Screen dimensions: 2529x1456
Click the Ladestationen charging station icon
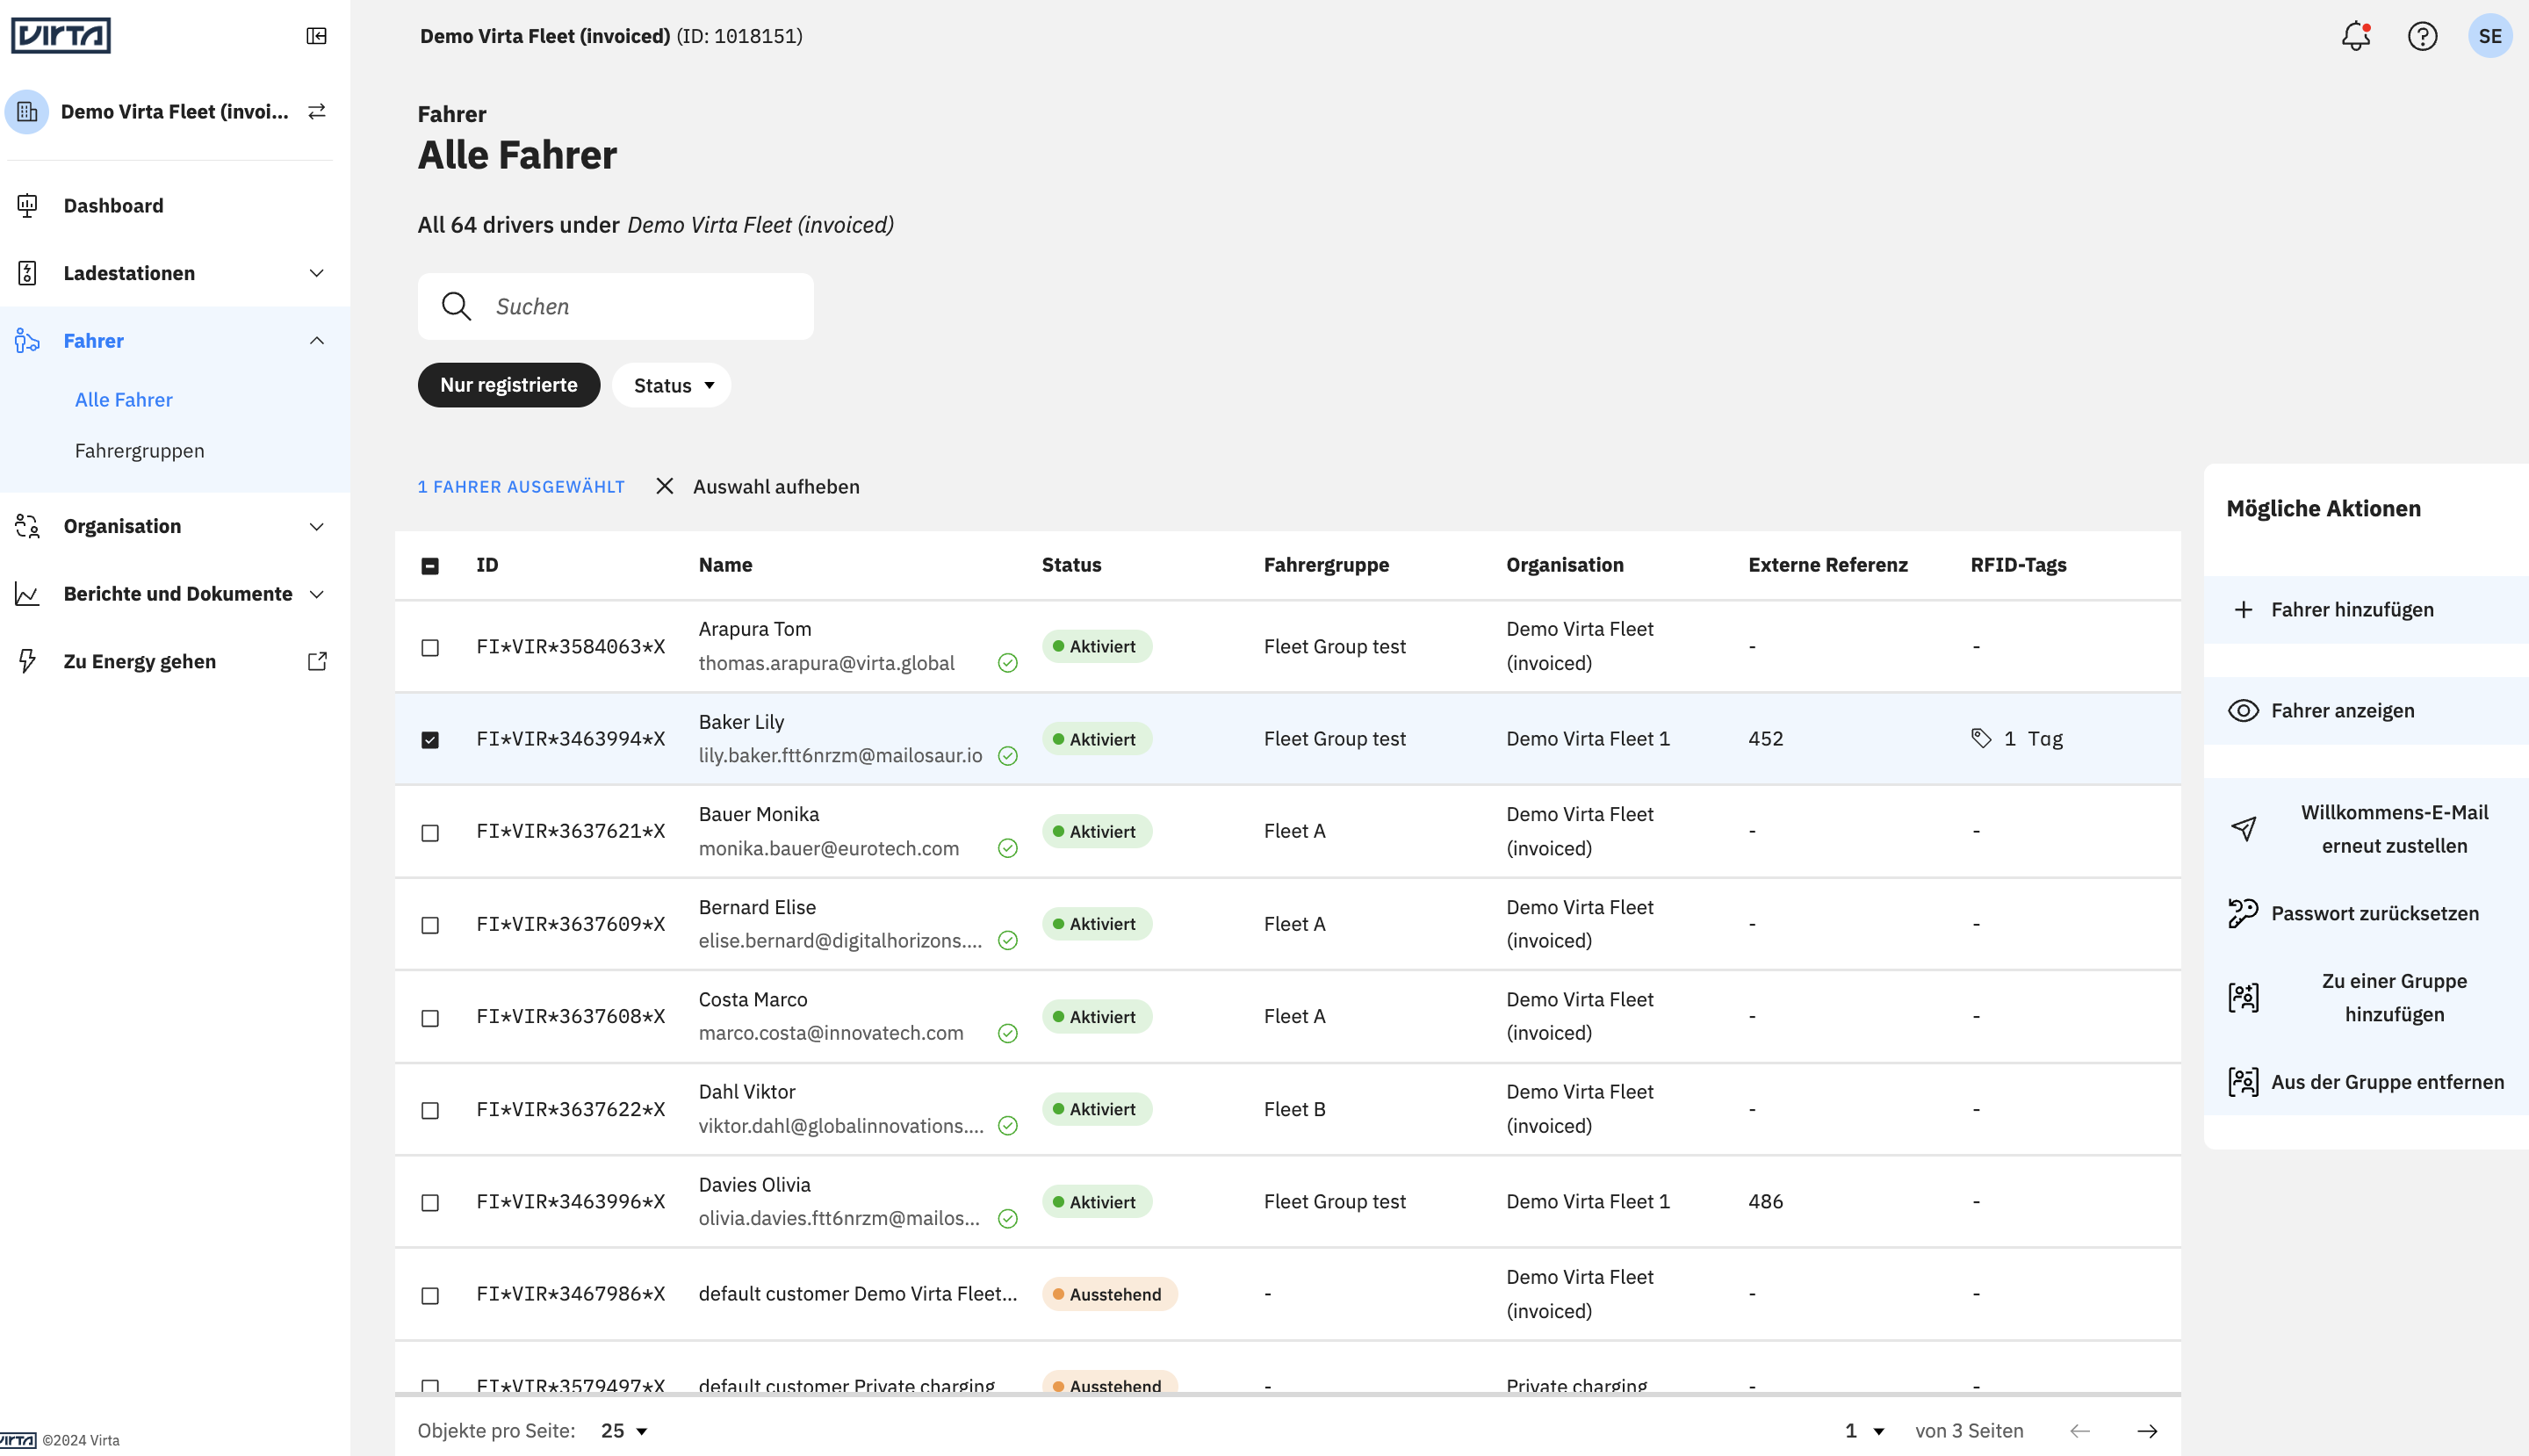click(x=27, y=273)
